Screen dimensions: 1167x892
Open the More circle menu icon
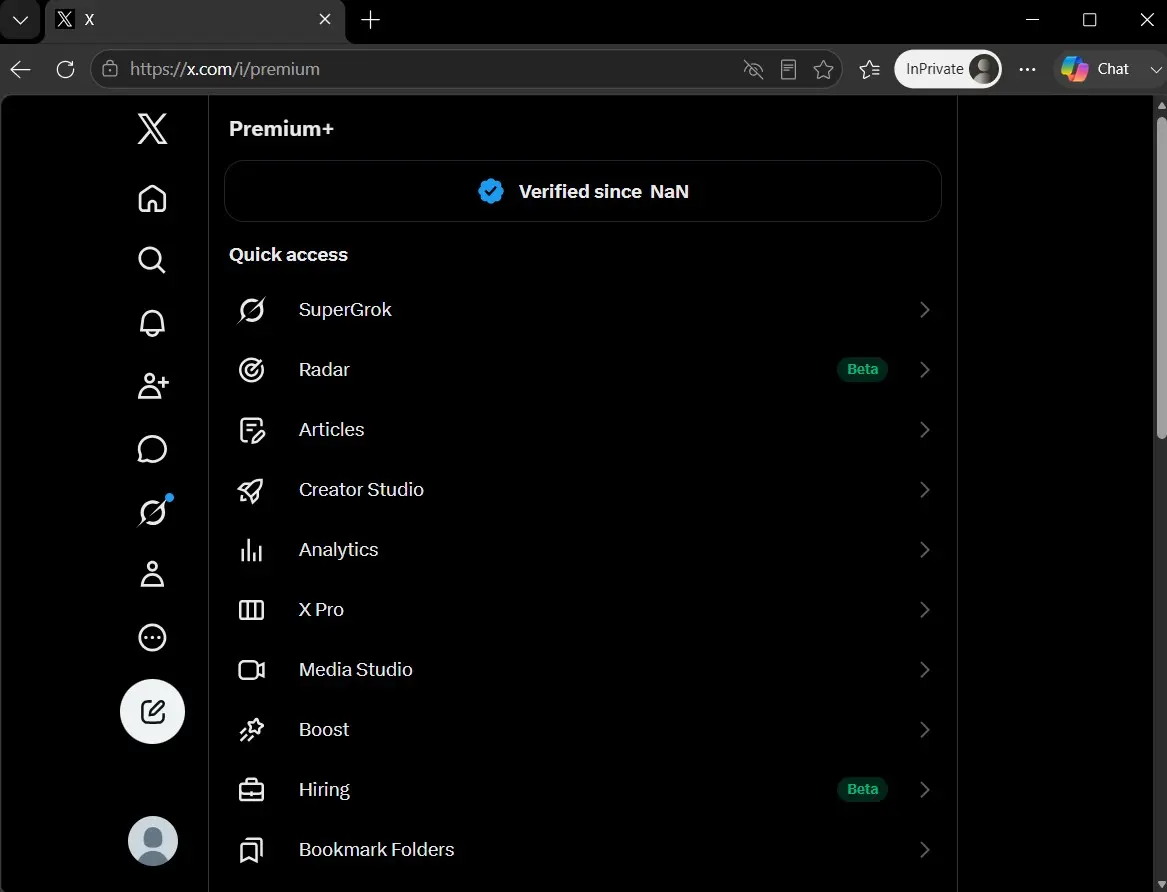point(152,637)
